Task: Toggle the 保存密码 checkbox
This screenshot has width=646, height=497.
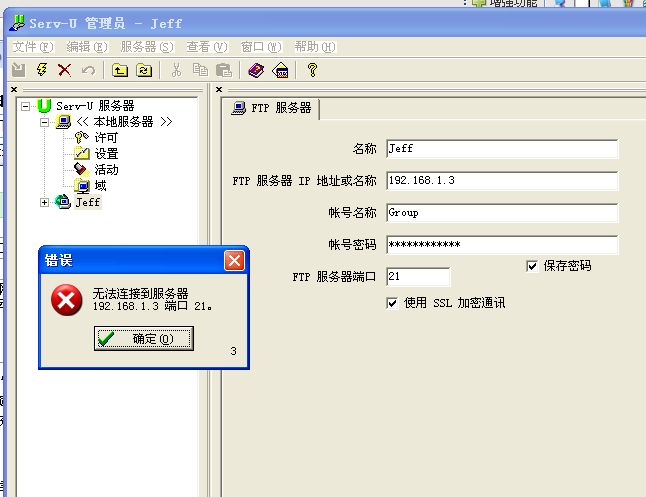Action: (x=532, y=266)
